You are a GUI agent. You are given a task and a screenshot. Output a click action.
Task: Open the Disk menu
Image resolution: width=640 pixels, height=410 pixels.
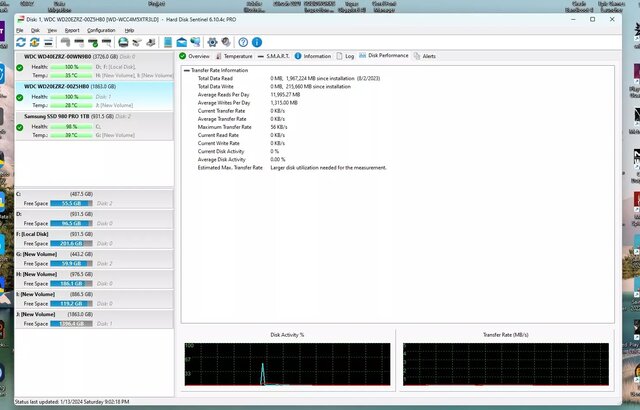pyautogui.click(x=35, y=30)
